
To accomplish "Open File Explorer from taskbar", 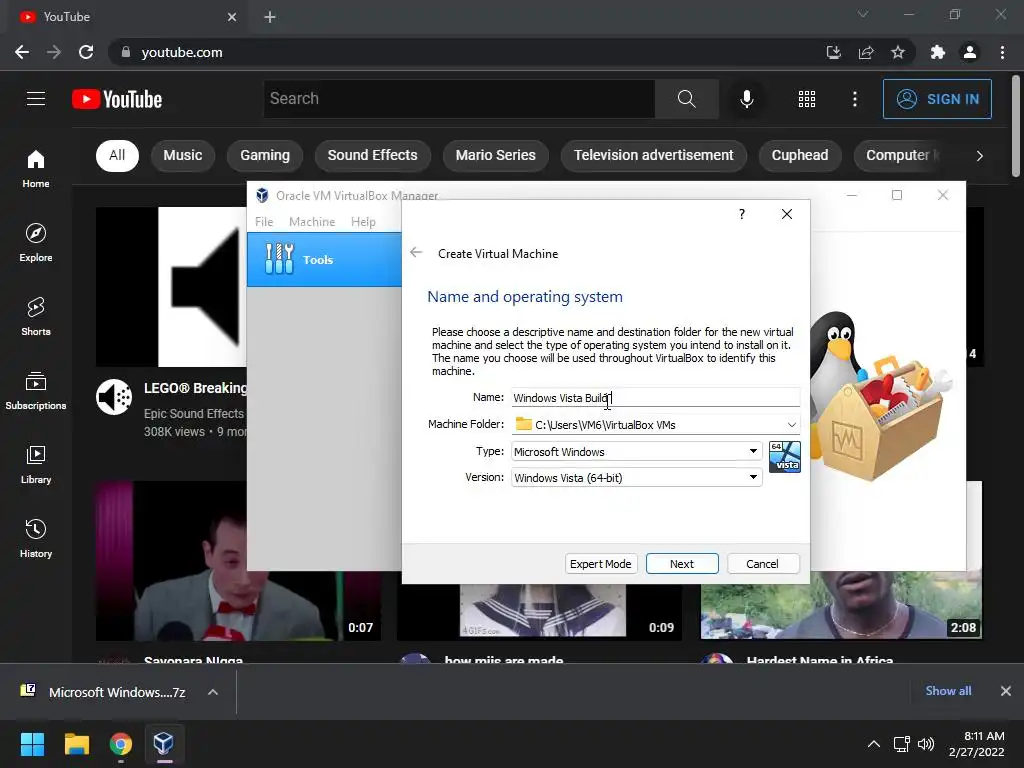I will [x=76, y=744].
